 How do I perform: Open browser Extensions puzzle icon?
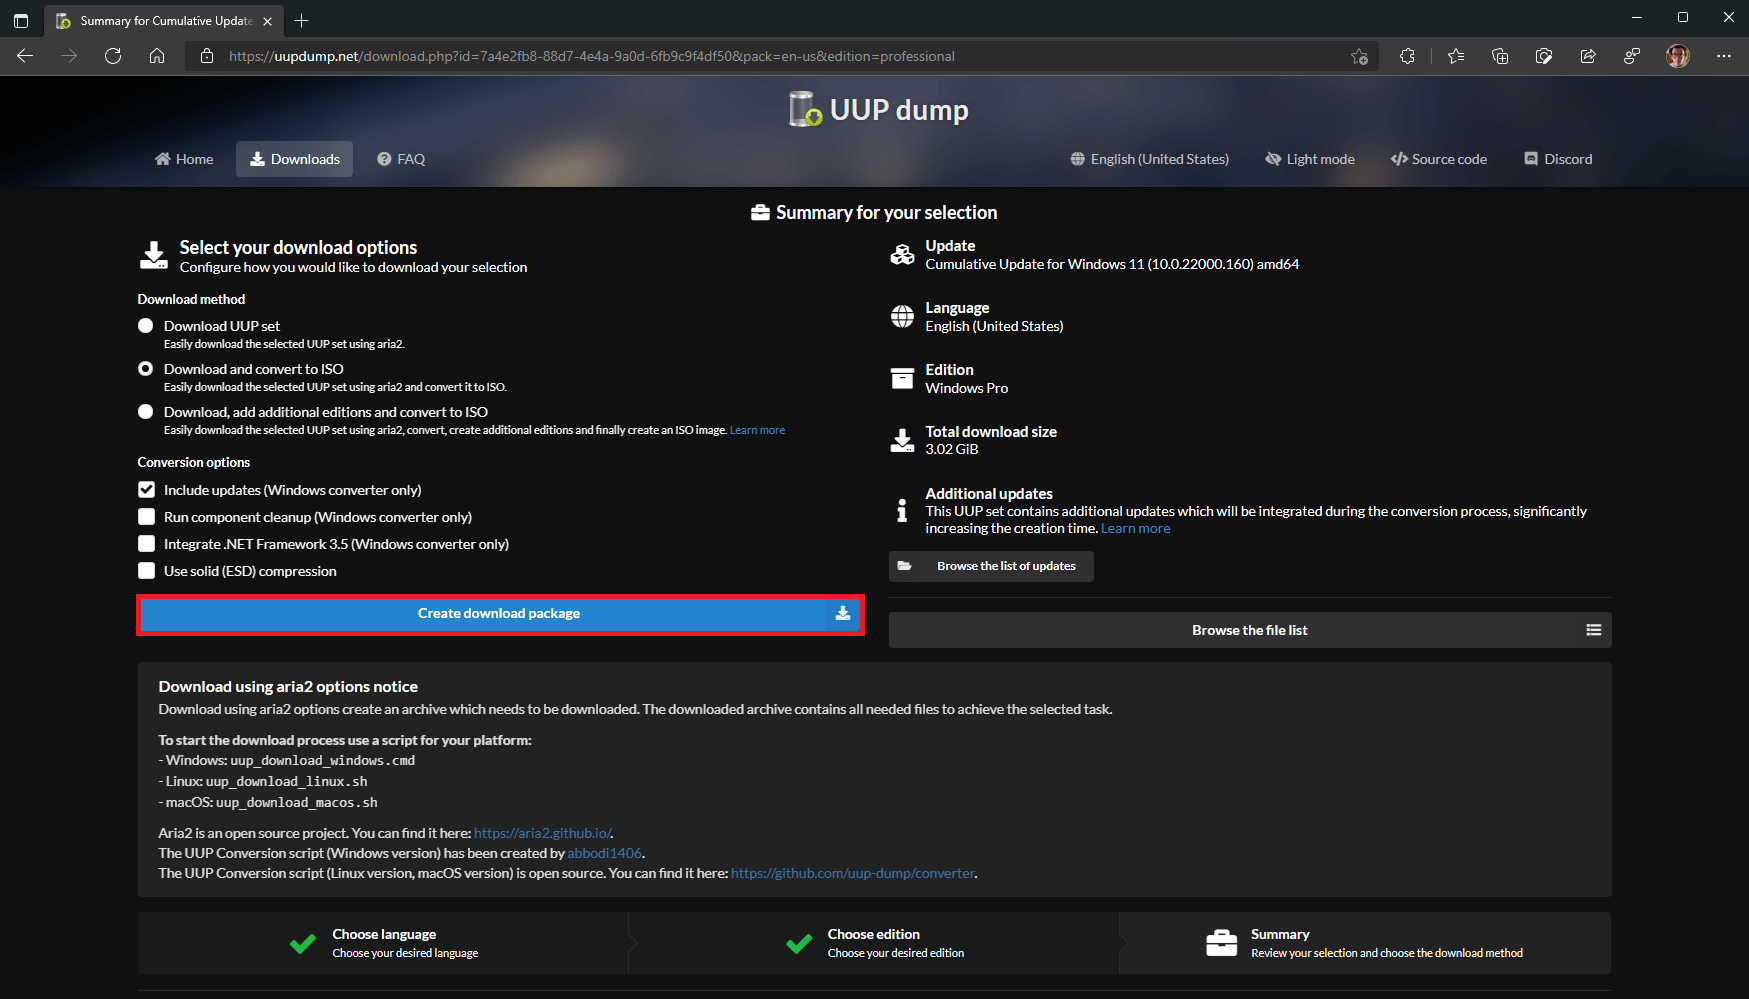[x=1407, y=56]
